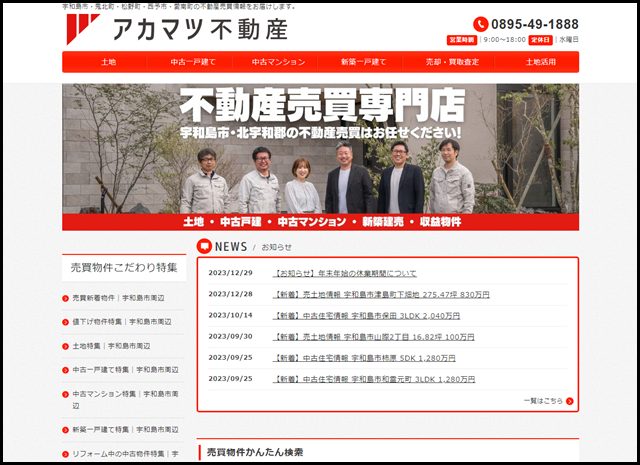Click the 一覧はこちら link
The height and width of the screenshot is (465, 640).
(x=543, y=401)
